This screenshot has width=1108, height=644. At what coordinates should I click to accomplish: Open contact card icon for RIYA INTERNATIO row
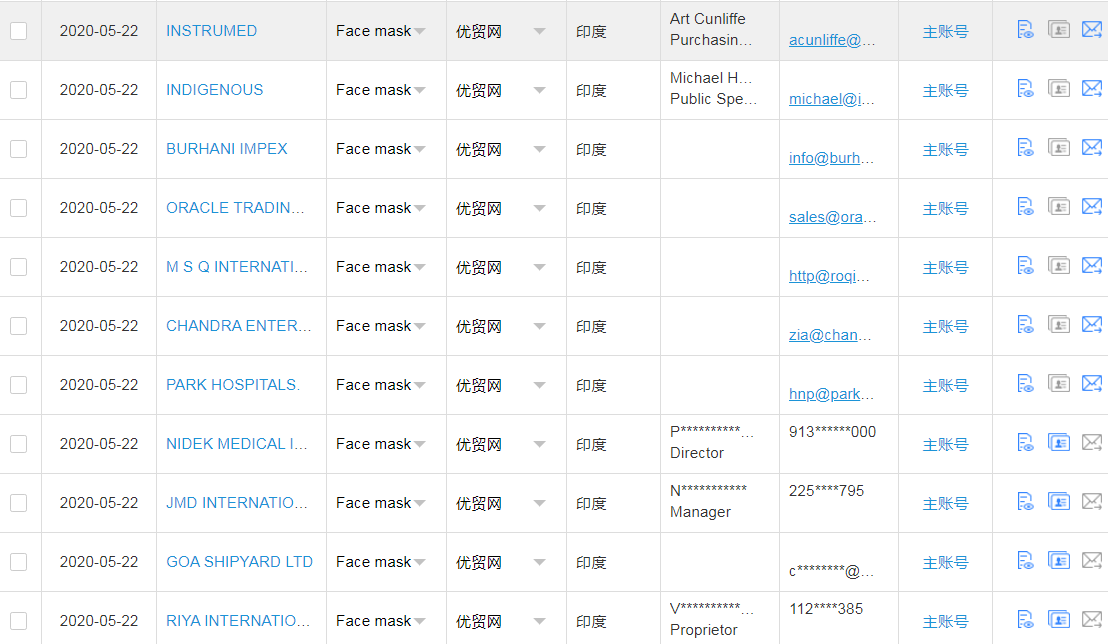pos(1059,620)
